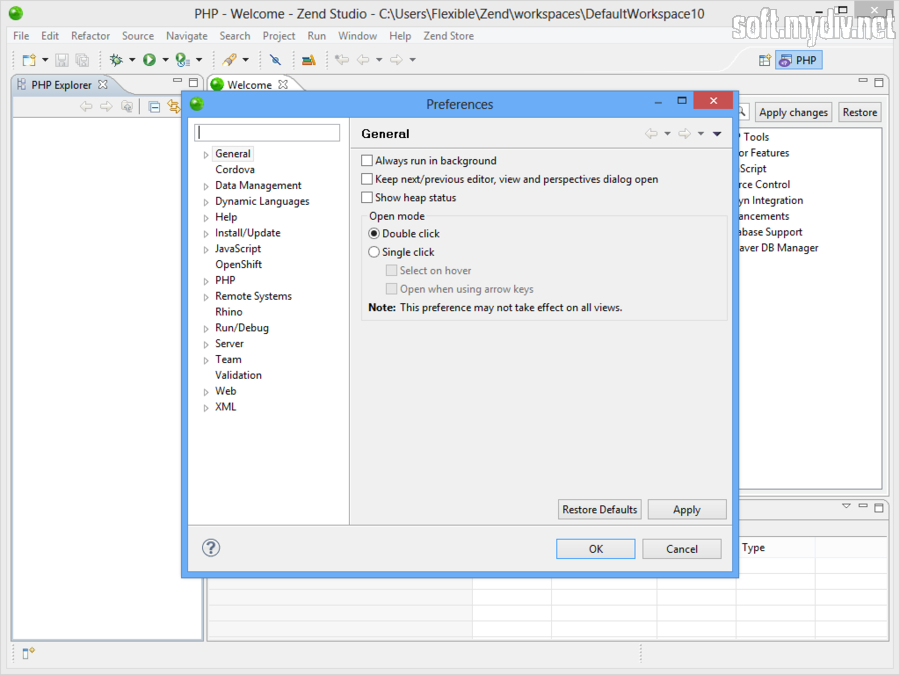
Task: Enable Always run in background
Action: (x=367, y=160)
